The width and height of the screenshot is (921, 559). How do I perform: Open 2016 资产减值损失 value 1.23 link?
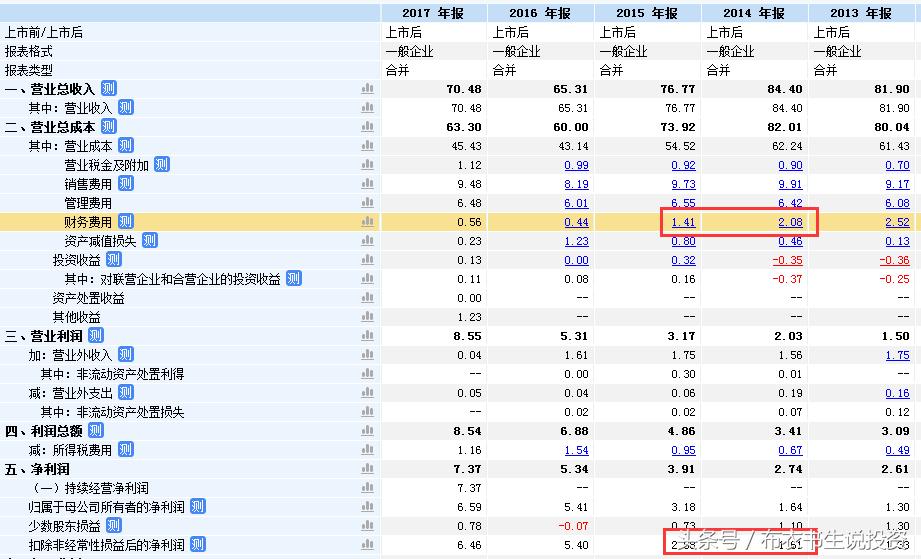pos(576,241)
